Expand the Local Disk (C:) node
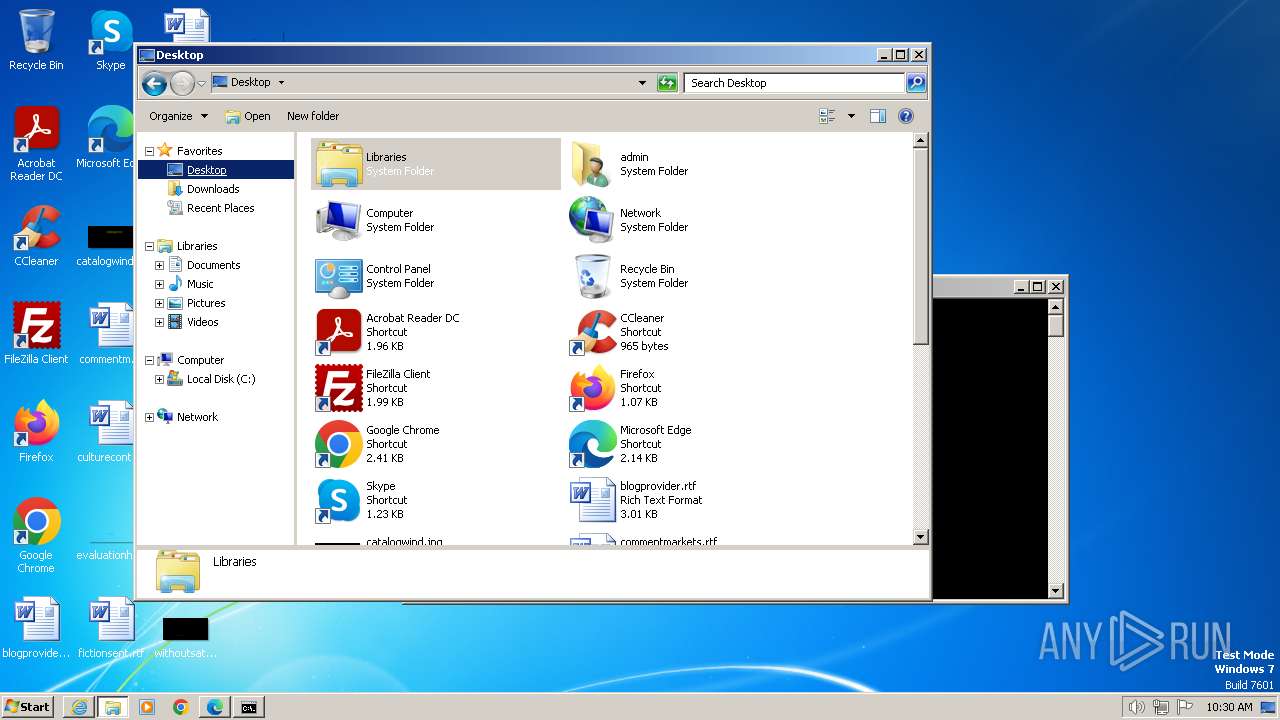Image resolution: width=1280 pixels, height=720 pixels. pyautogui.click(x=159, y=379)
